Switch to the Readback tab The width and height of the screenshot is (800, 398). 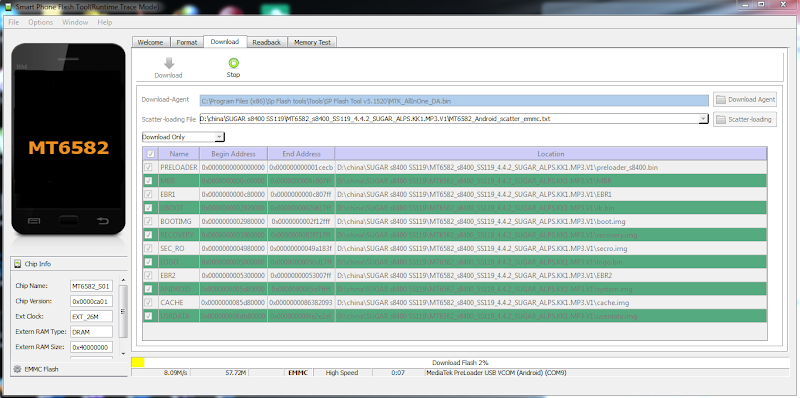(x=266, y=42)
